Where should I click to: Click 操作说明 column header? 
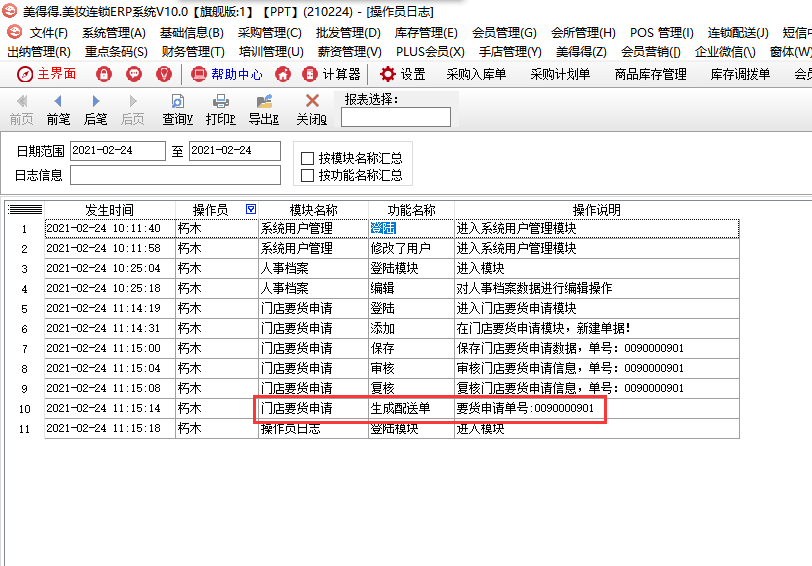click(x=597, y=210)
